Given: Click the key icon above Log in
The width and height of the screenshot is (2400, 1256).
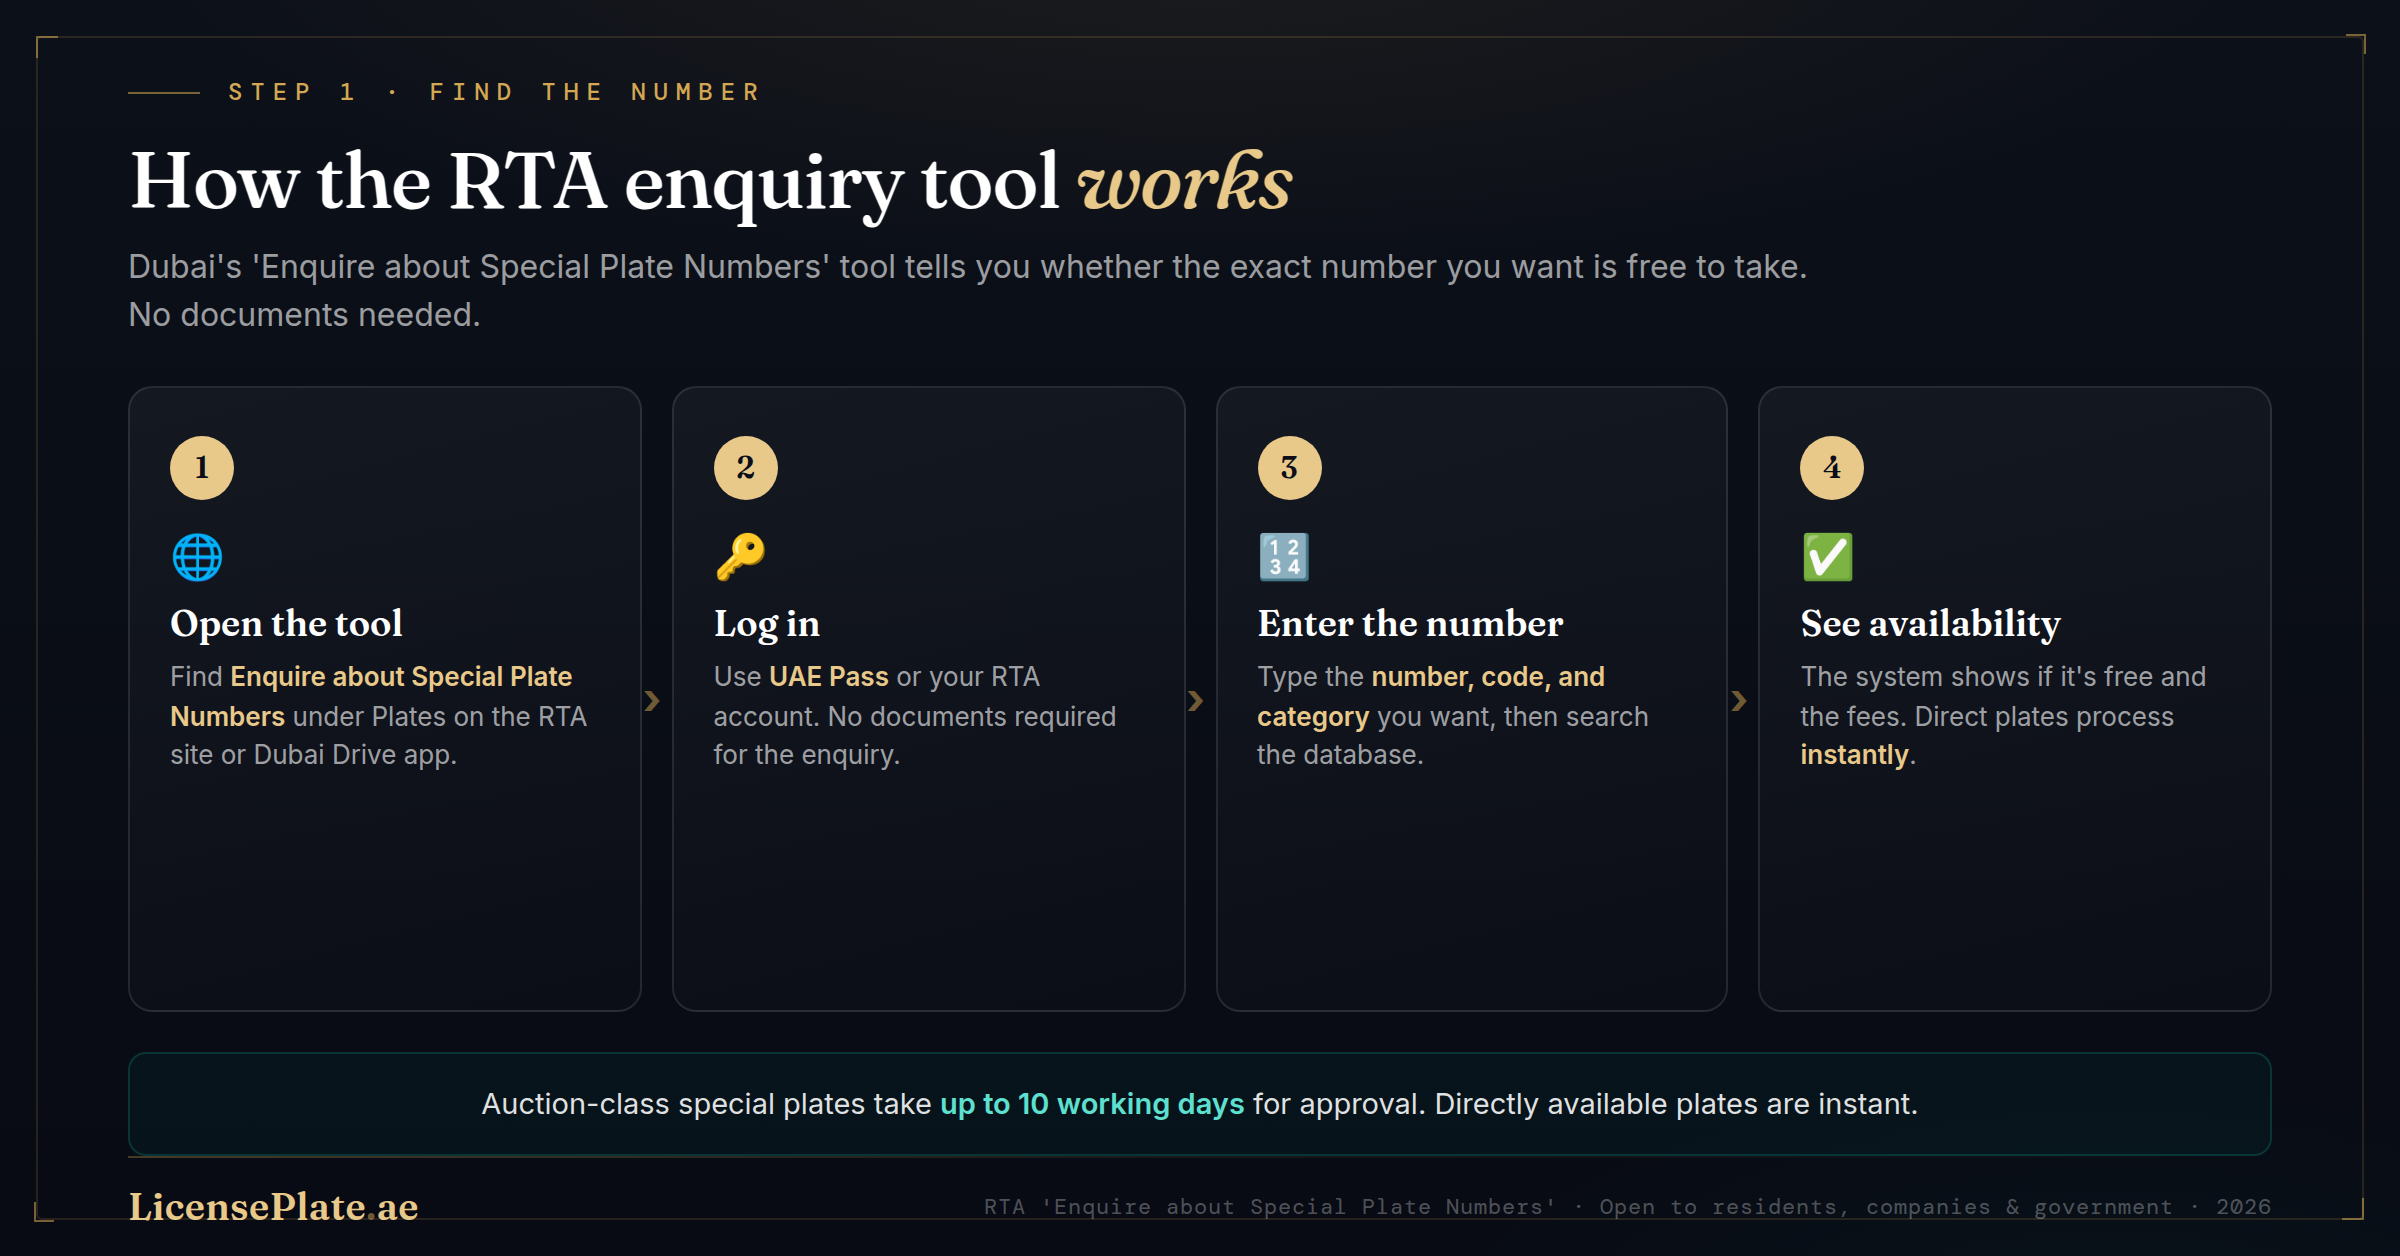Looking at the screenshot, I should [741, 557].
